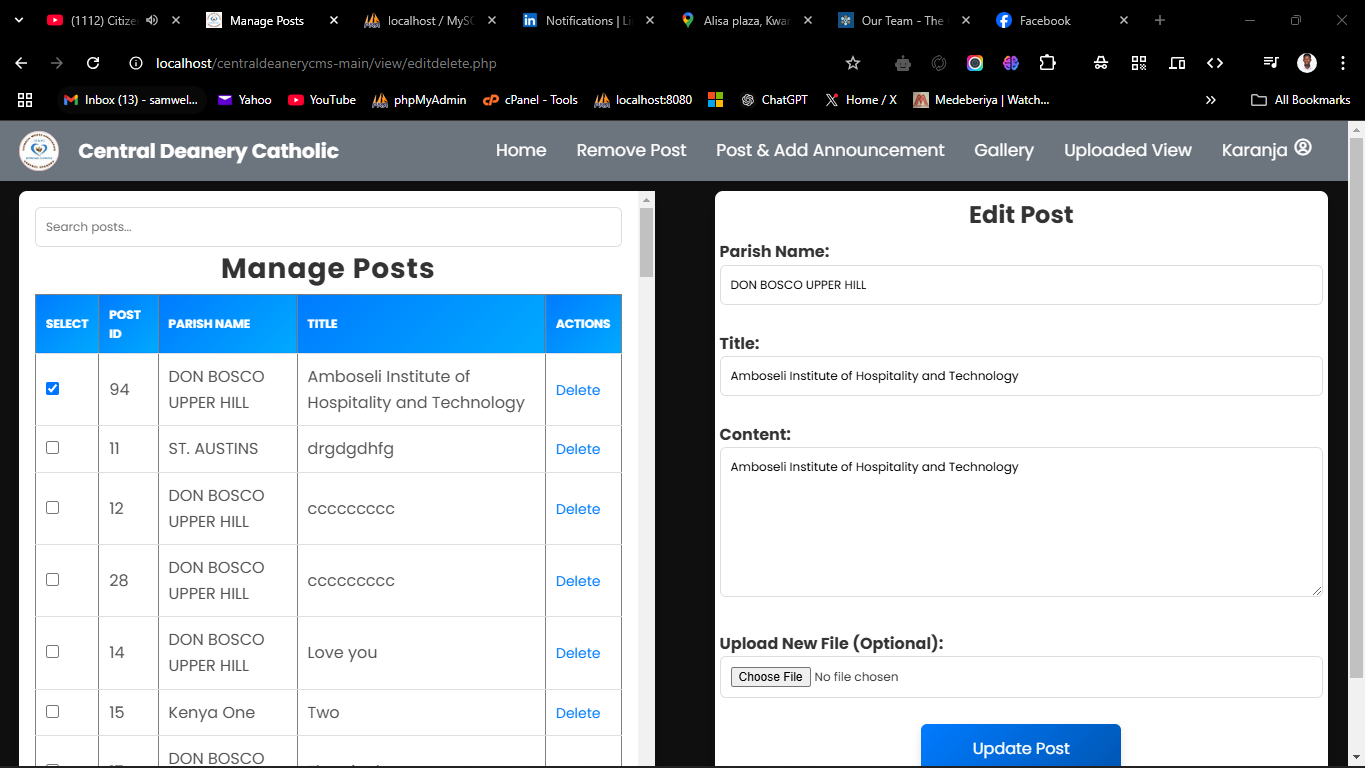Click the angle brackets code extension icon

click(1215, 63)
